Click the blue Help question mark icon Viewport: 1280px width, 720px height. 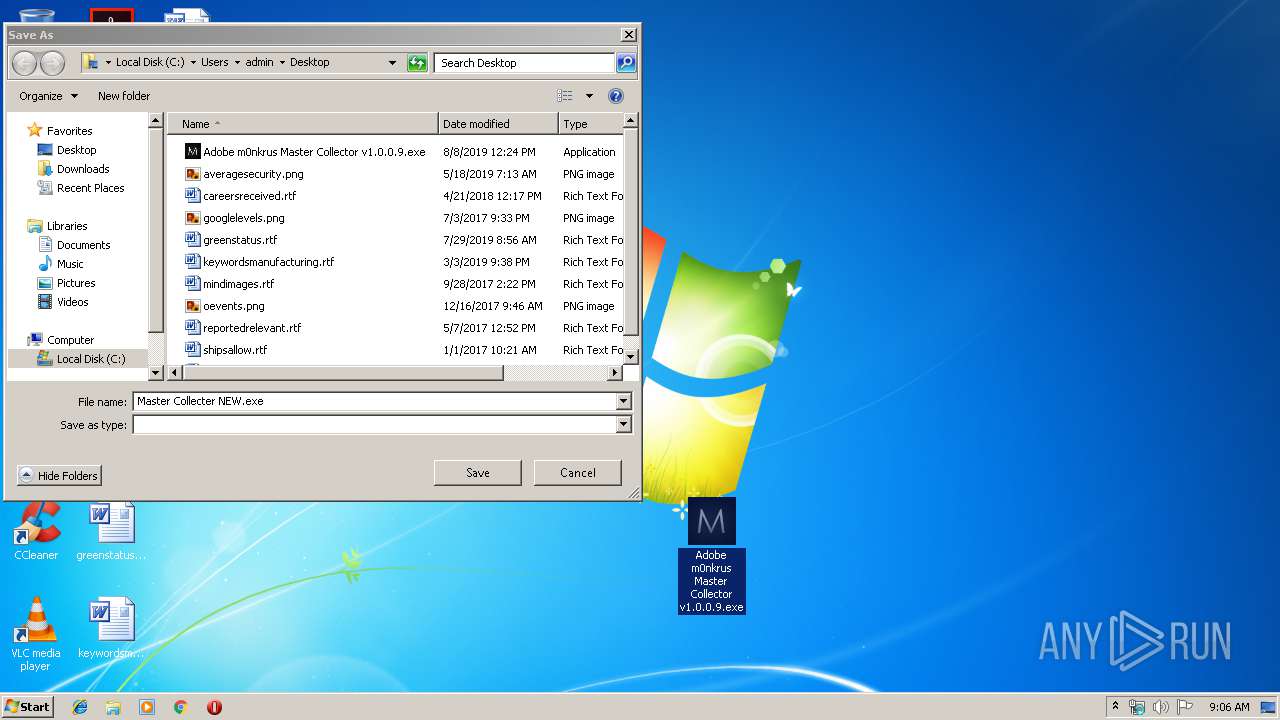(x=616, y=96)
